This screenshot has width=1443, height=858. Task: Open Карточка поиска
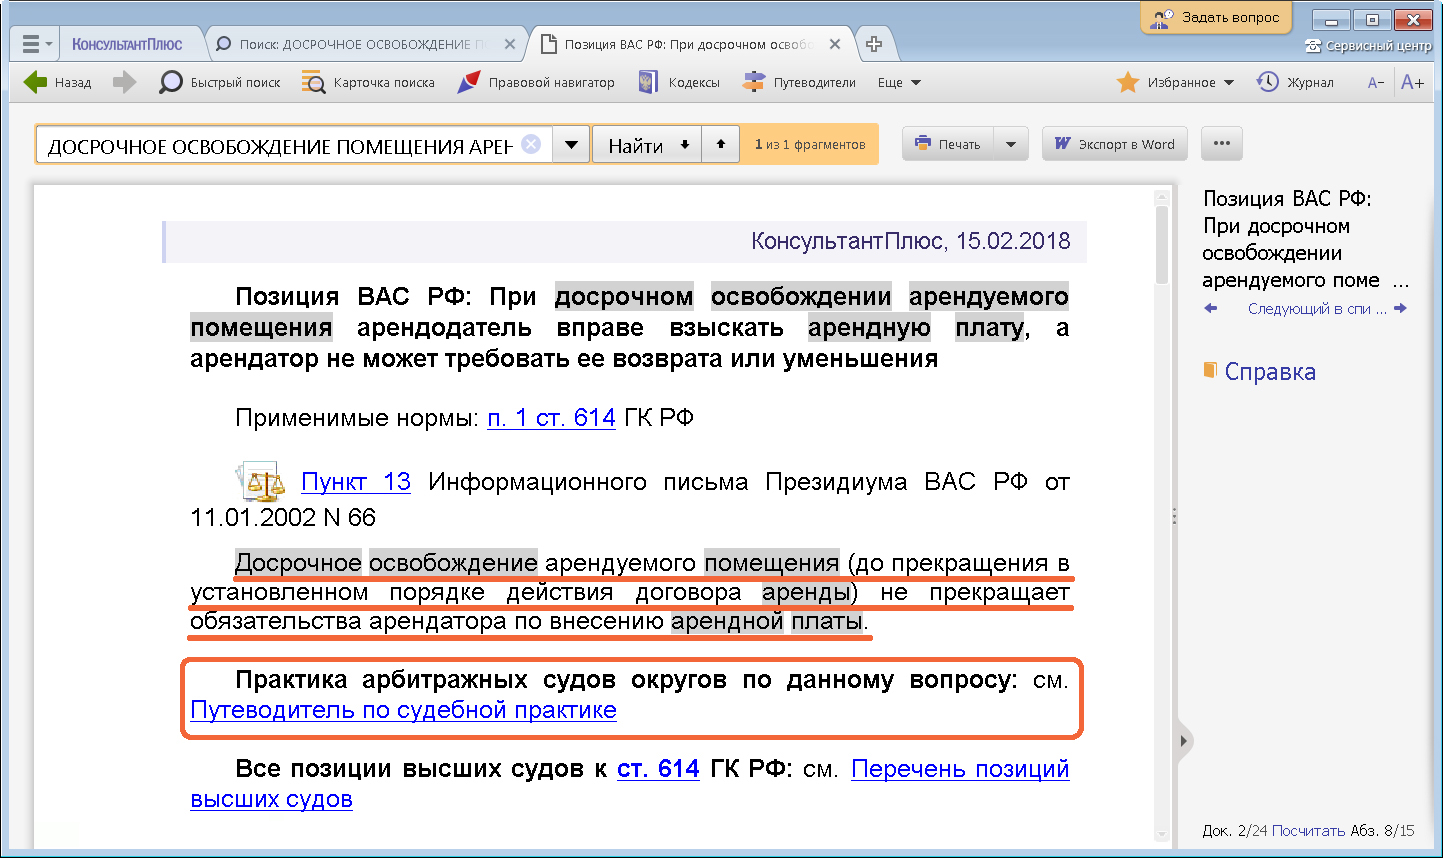click(369, 83)
